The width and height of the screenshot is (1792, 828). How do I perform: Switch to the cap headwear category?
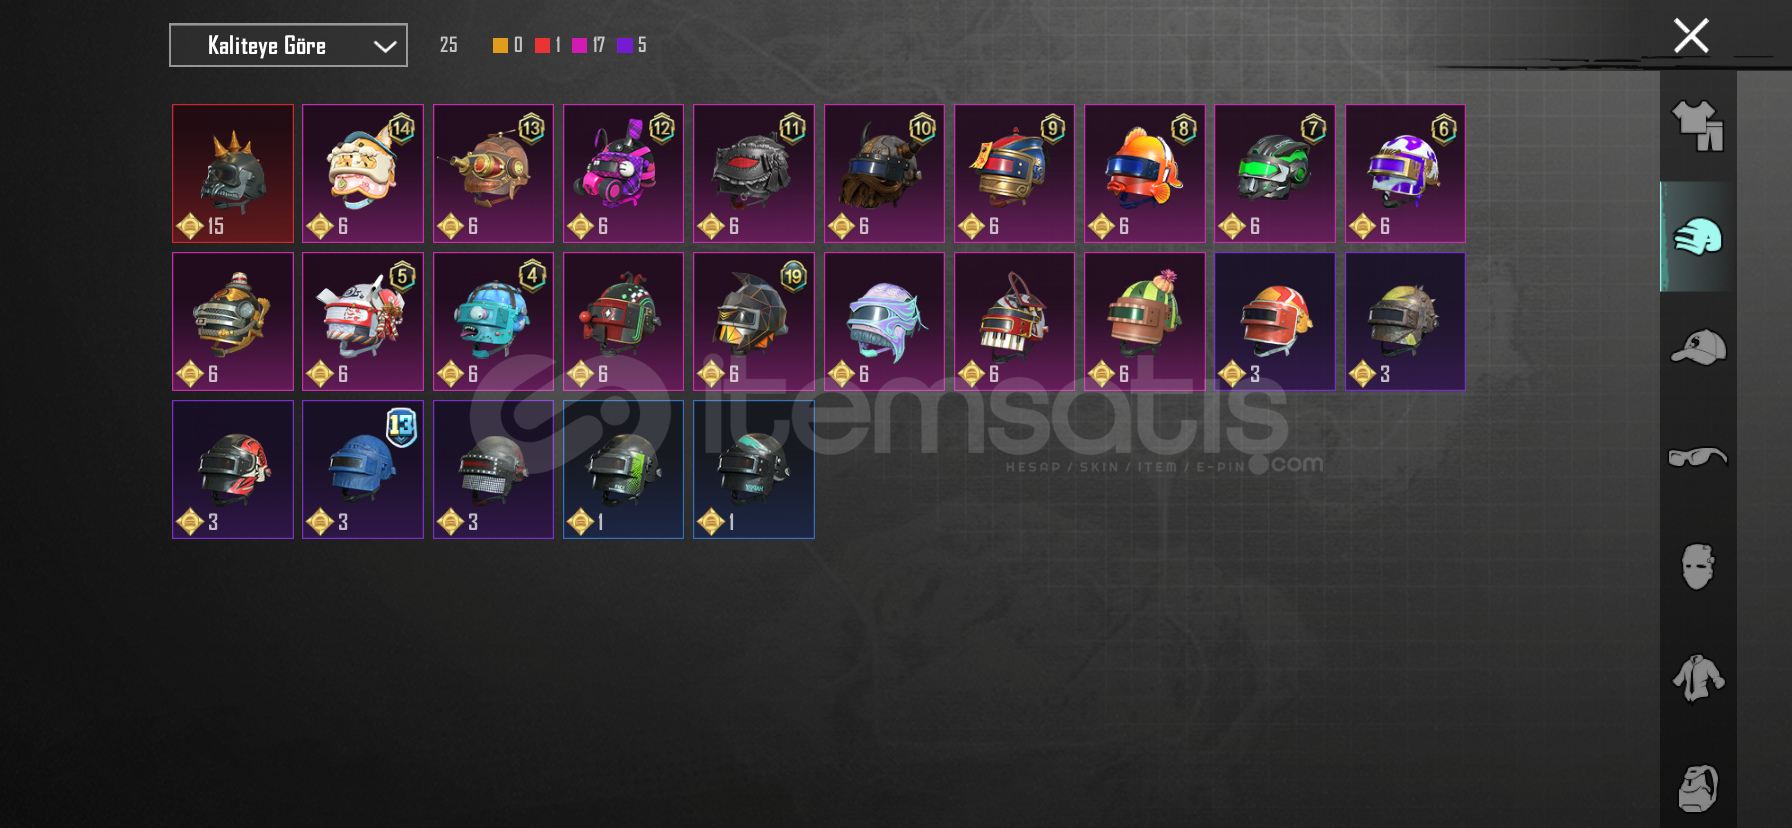(1698, 347)
